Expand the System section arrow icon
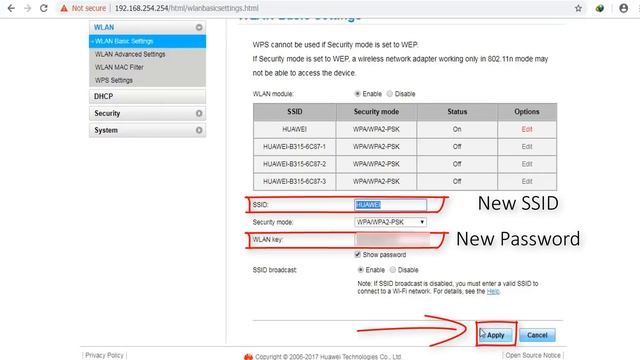The image size is (640, 360). 199,130
